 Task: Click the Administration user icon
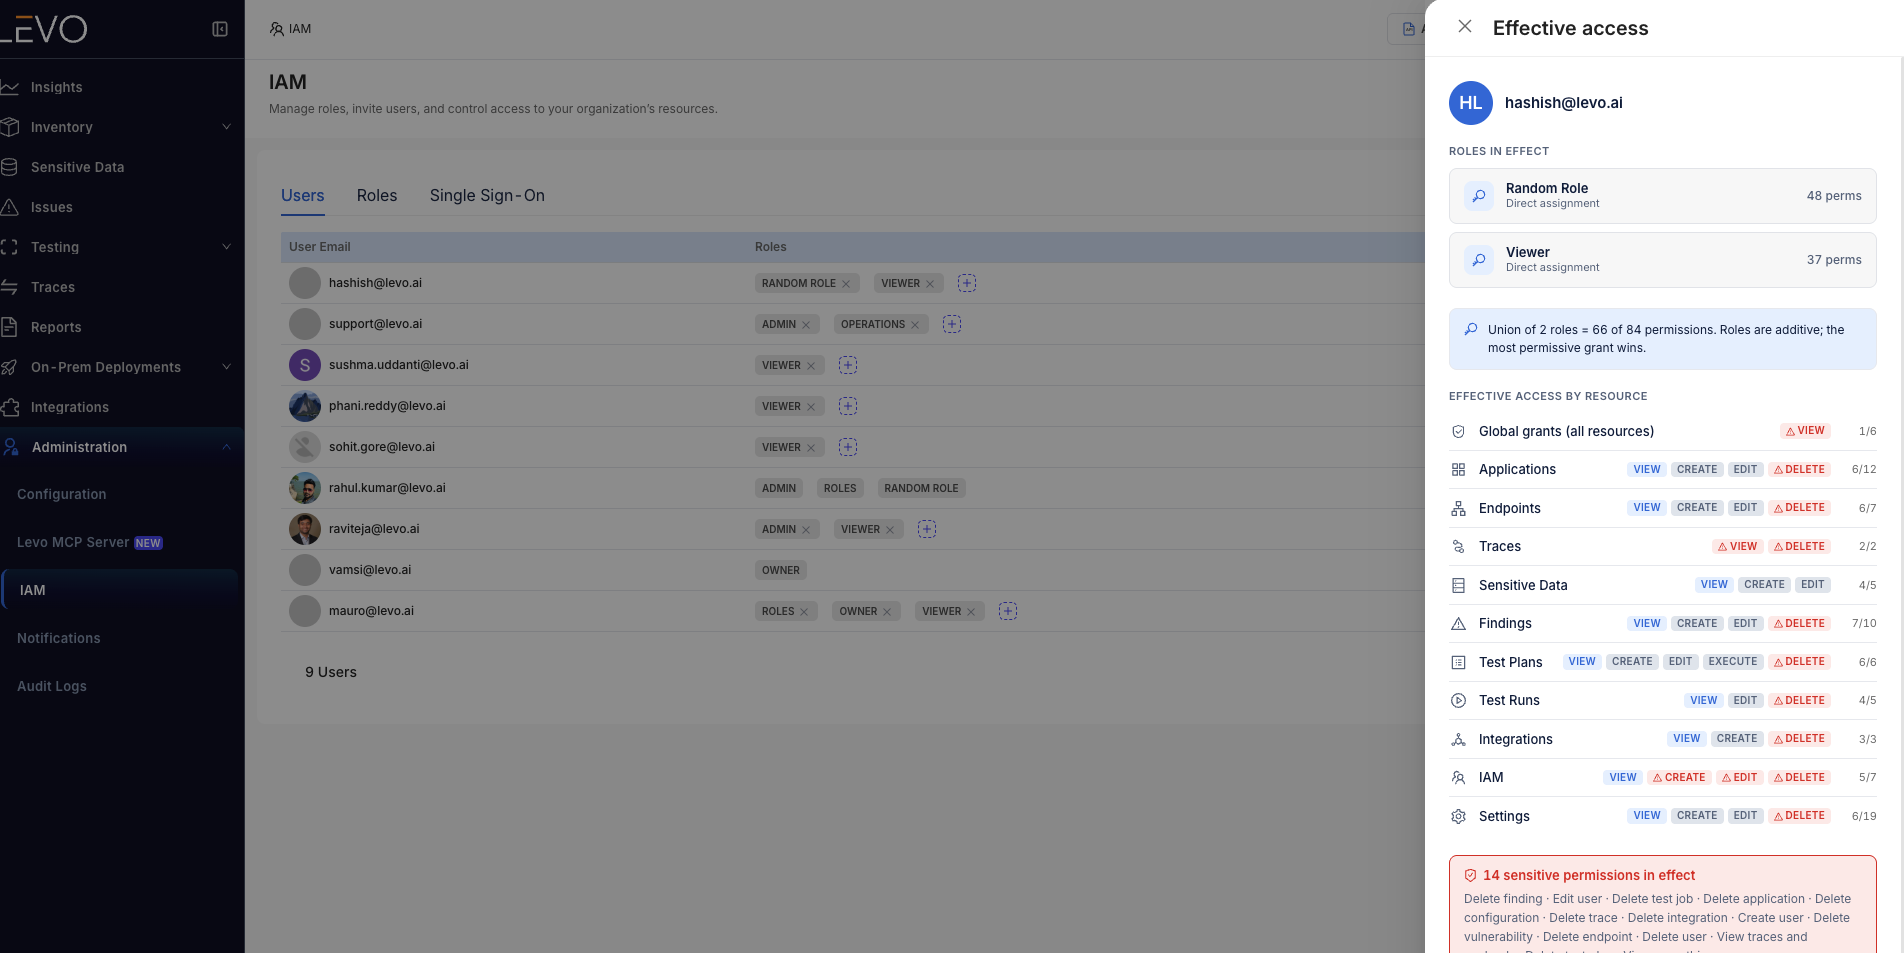[11, 447]
